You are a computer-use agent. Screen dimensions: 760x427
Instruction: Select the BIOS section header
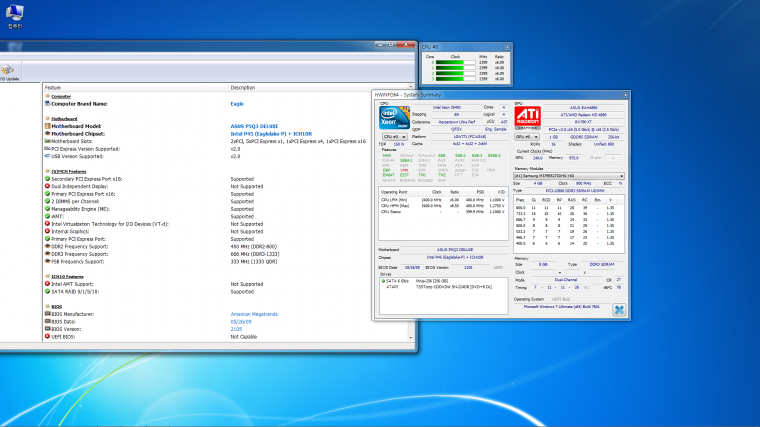coord(57,307)
